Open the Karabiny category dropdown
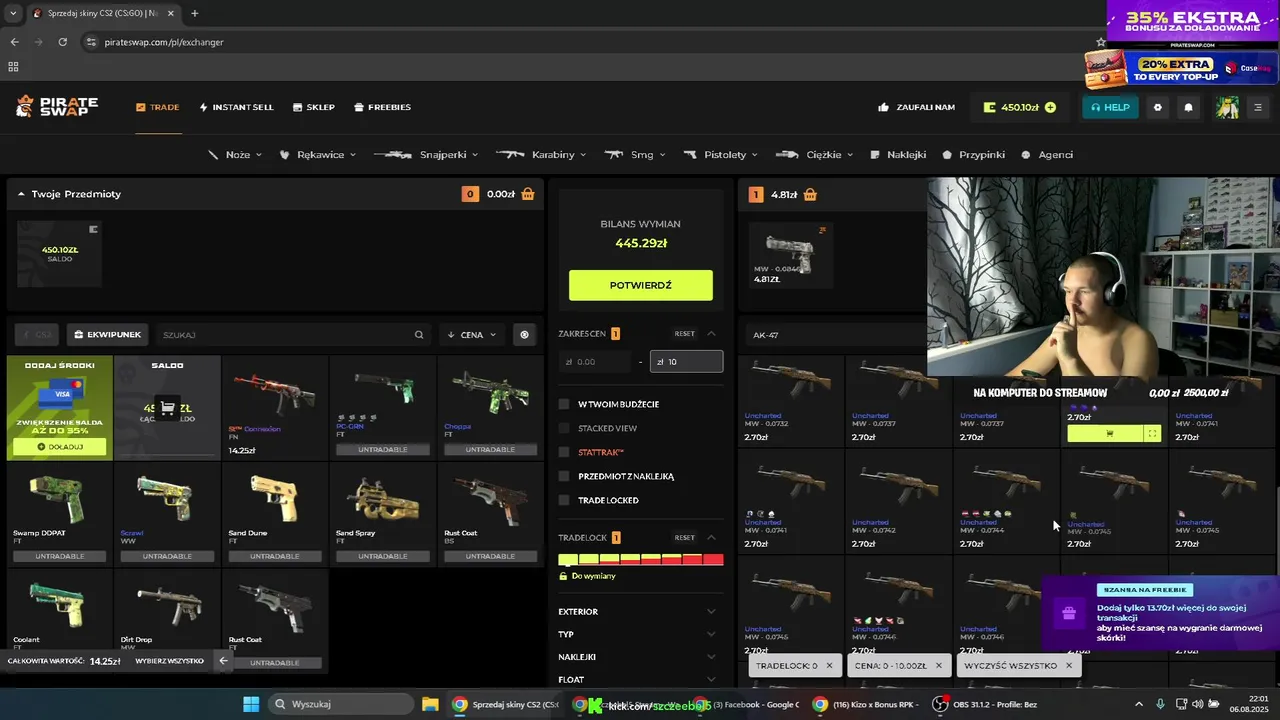Image resolution: width=1280 pixels, height=720 pixels. pos(540,155)
